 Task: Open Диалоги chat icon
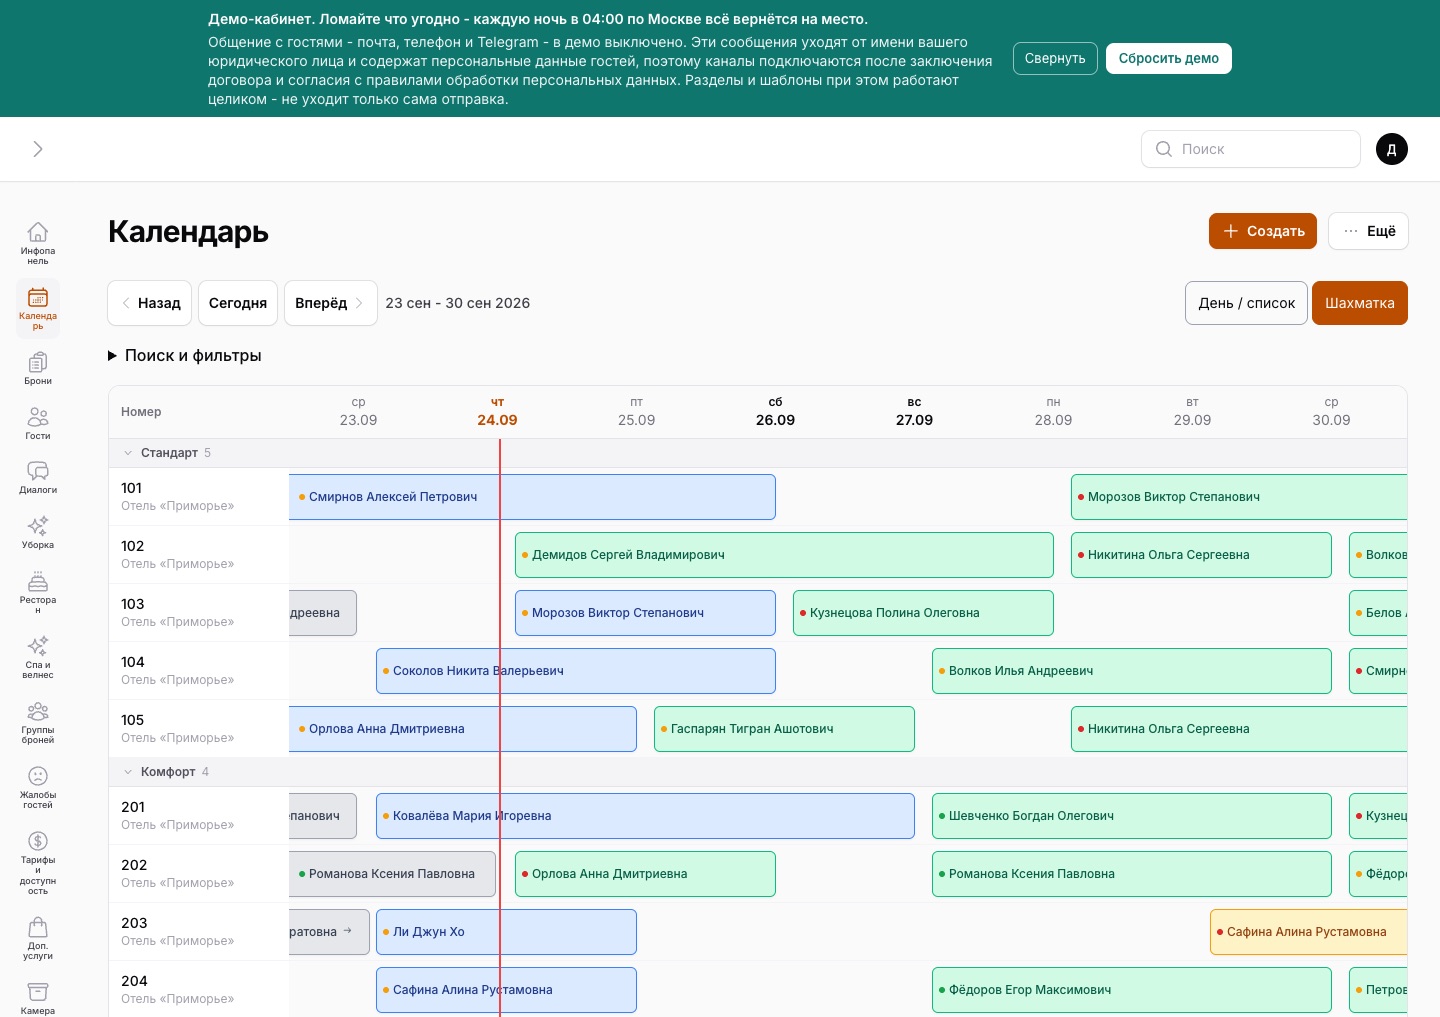click(x=38, y=477)
